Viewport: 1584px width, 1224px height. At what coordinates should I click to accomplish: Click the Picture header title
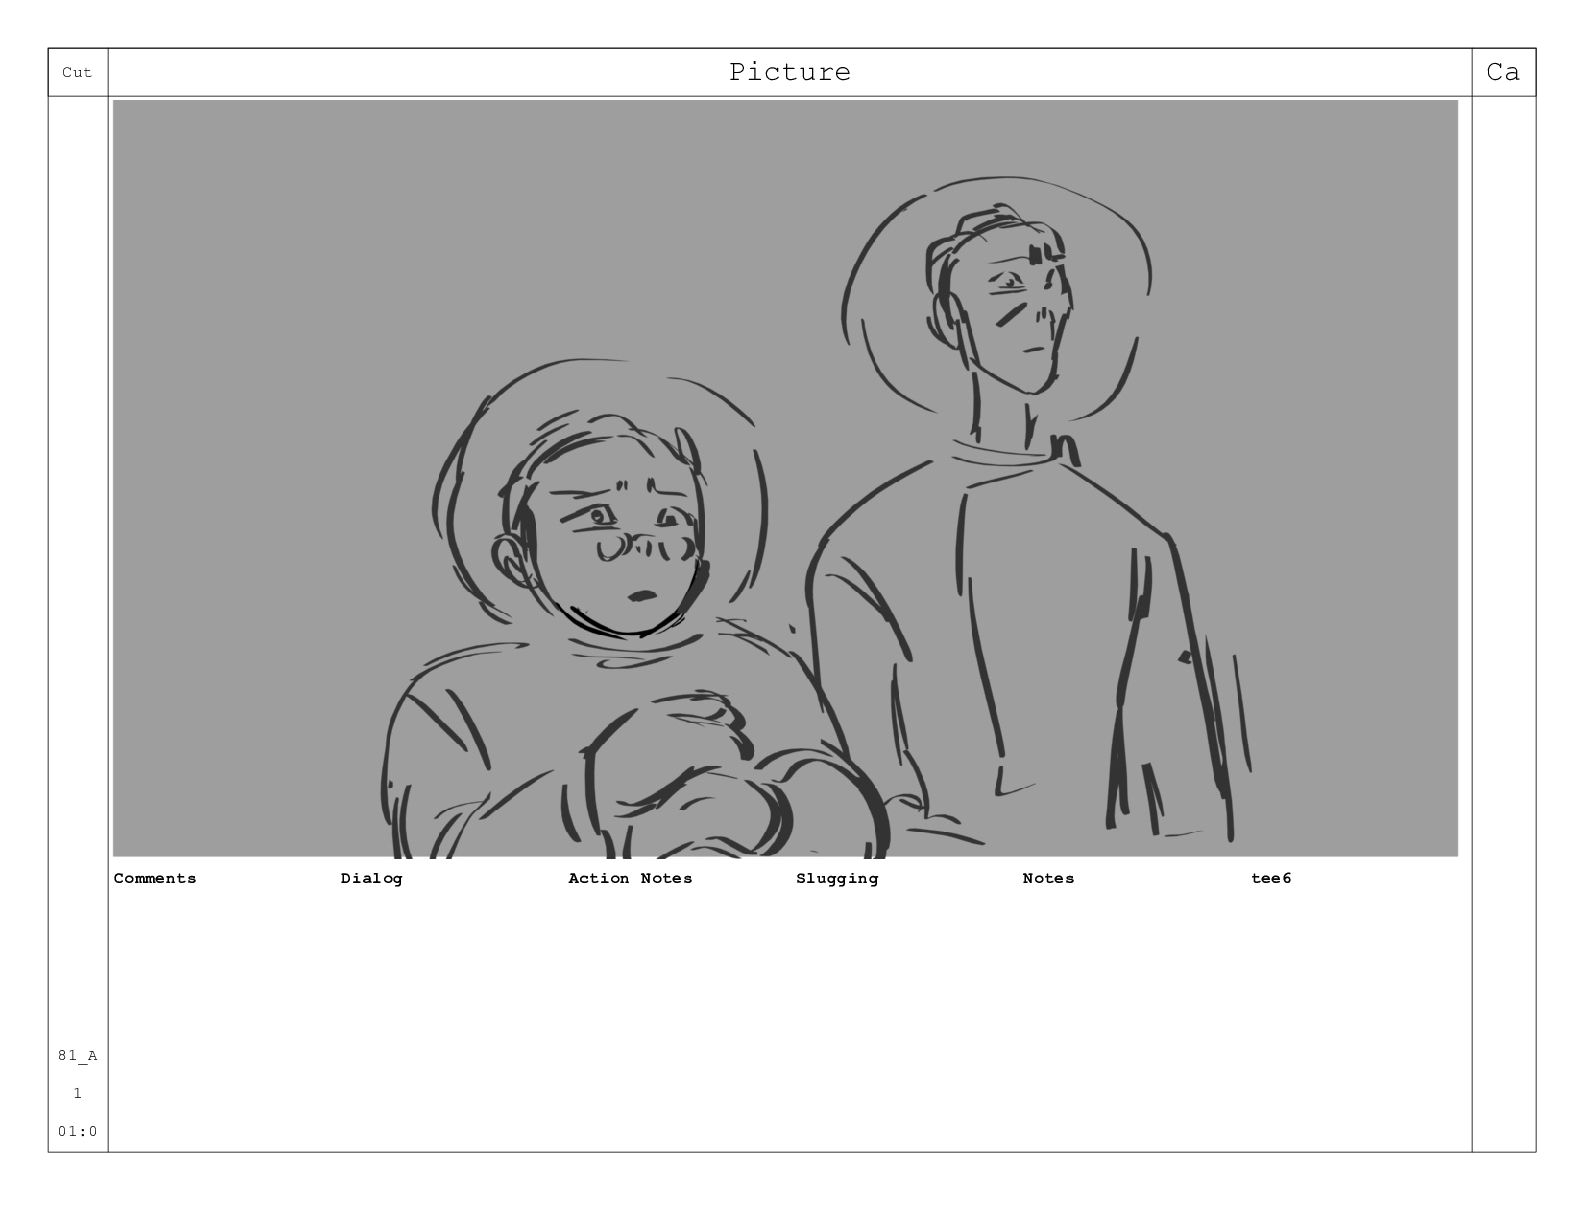click(x=789, y=72)
